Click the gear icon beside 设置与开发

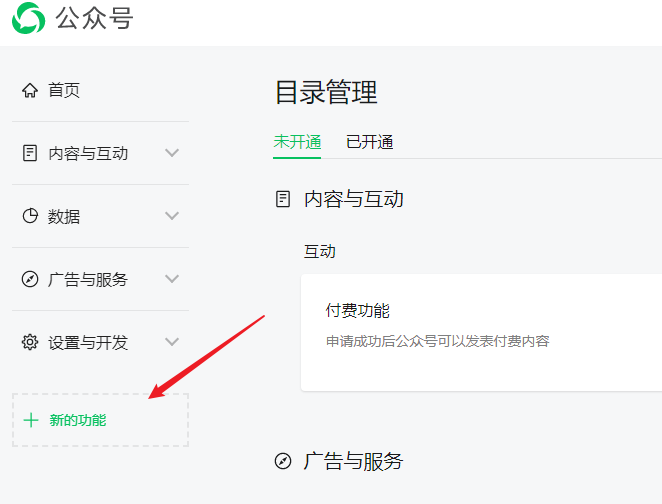[30, 342]
